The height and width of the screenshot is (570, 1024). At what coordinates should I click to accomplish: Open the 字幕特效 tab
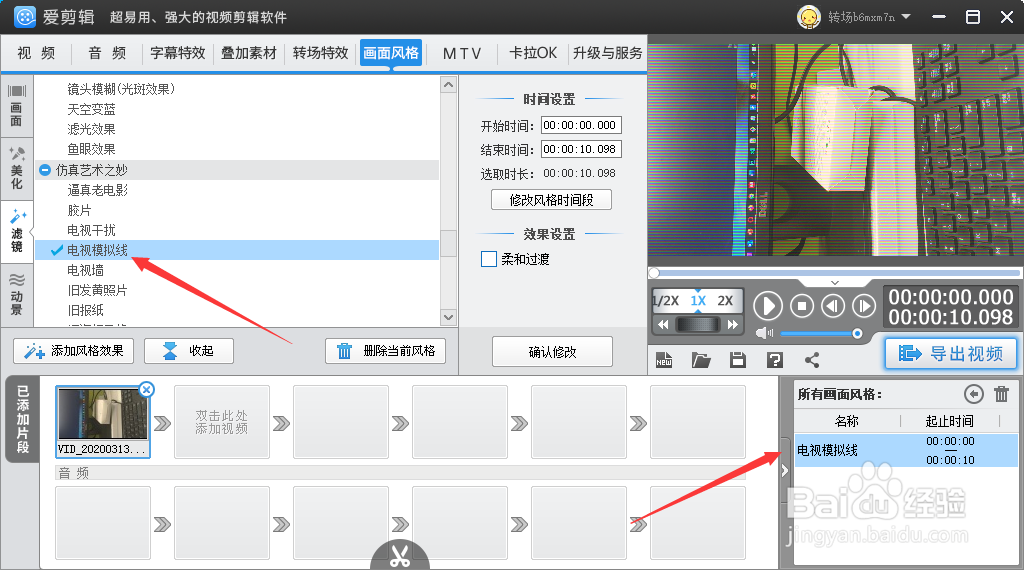pos(178,53)
